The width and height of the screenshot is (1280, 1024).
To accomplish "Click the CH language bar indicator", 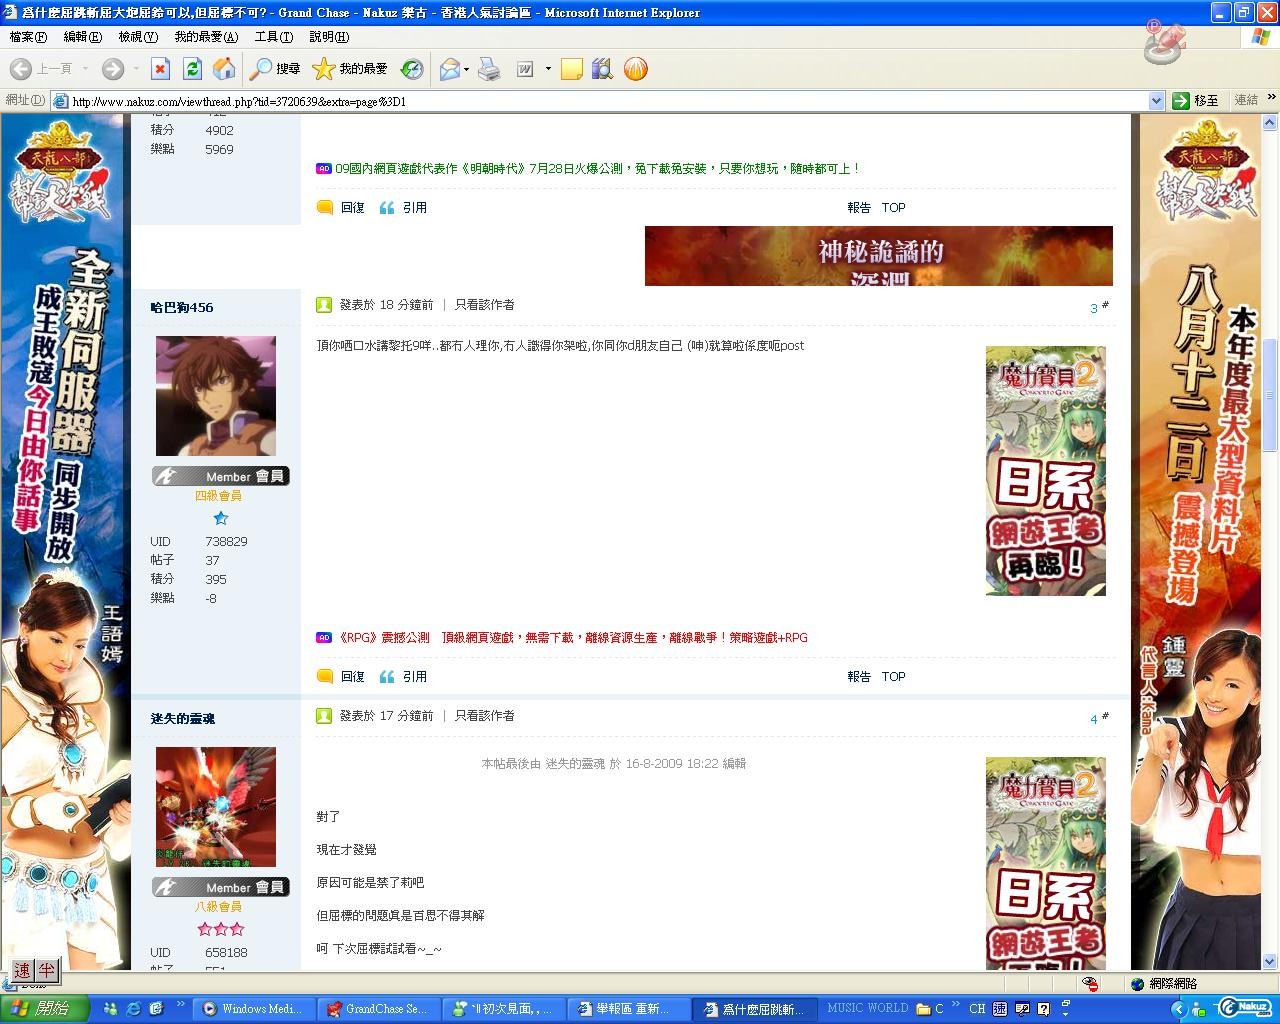I will click(977, 1009).
